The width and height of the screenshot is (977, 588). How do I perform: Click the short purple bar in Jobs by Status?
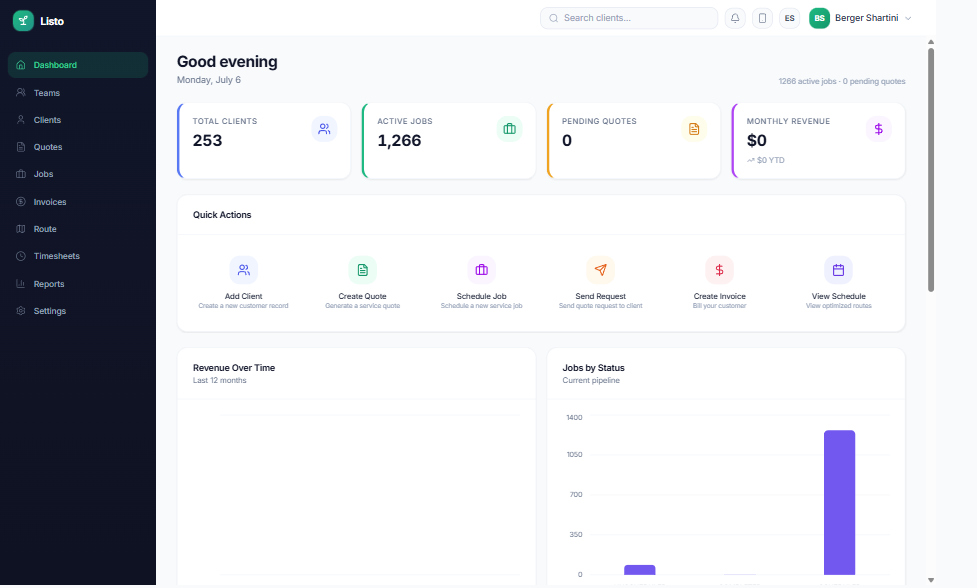(x=640, y=570)
